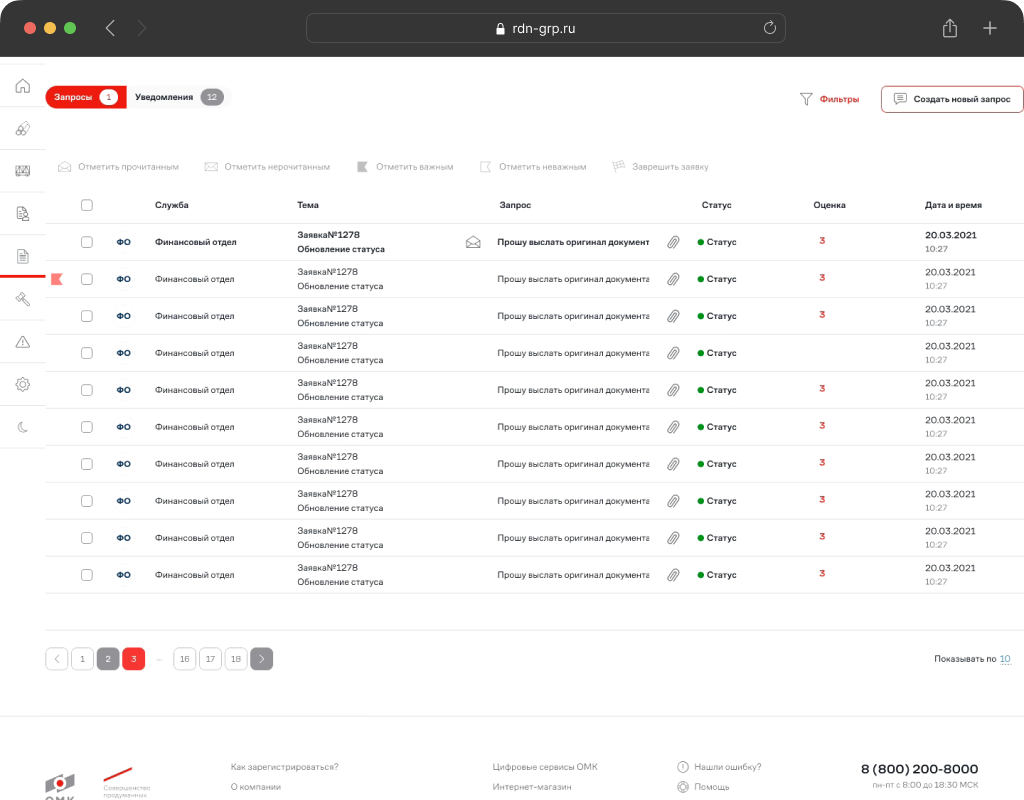Open the rows-per-page selector showing 10
Screen dimensions: 1024x800
(x=1004, y=659)
